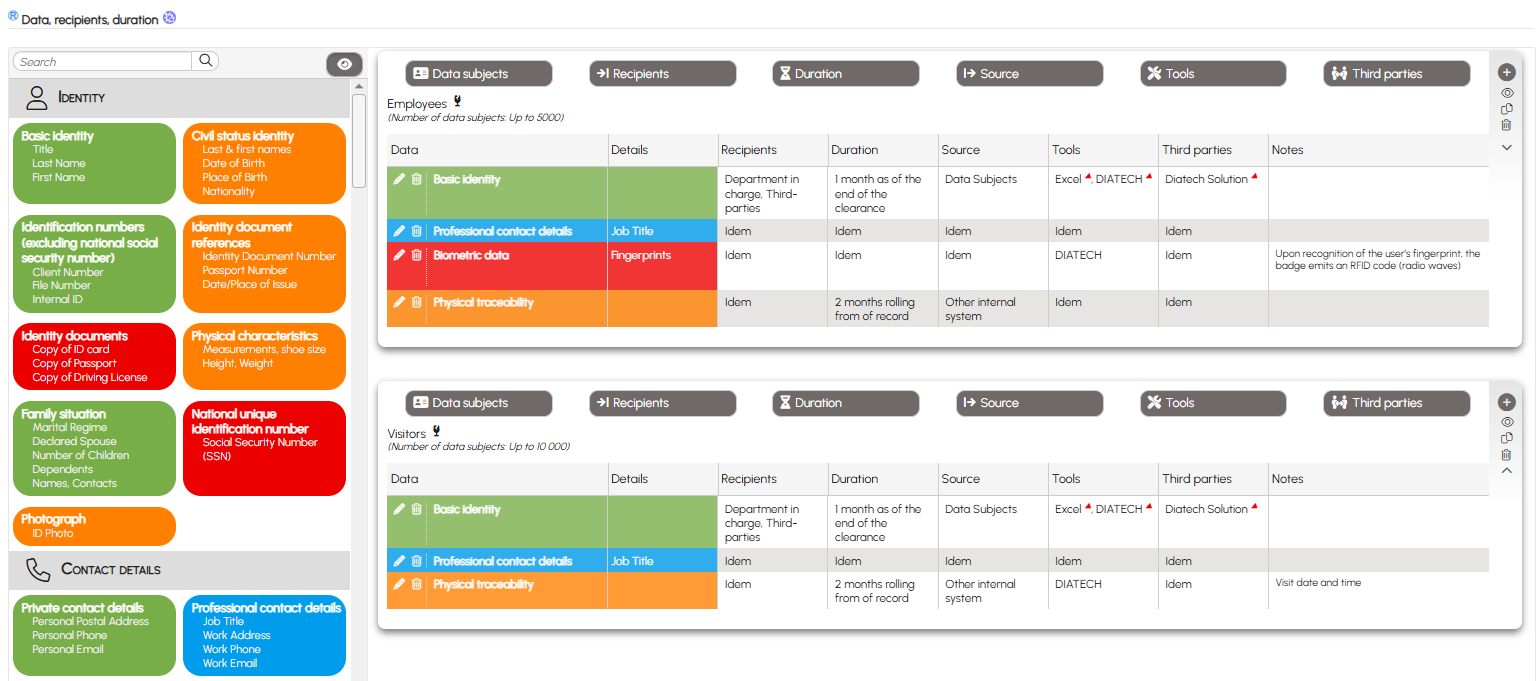The height and width of the screenshot is (681, 1540).
Task: Open the Contact details category section
Action: point(180,570)
